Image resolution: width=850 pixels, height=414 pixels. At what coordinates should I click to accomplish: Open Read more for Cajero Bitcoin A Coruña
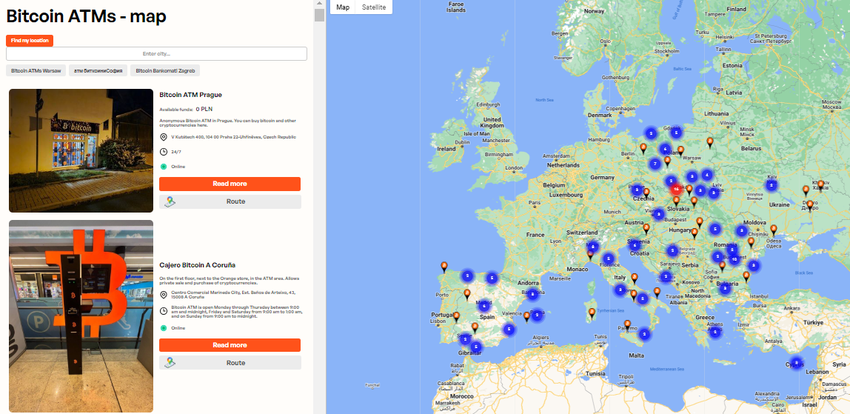point(230,345)
